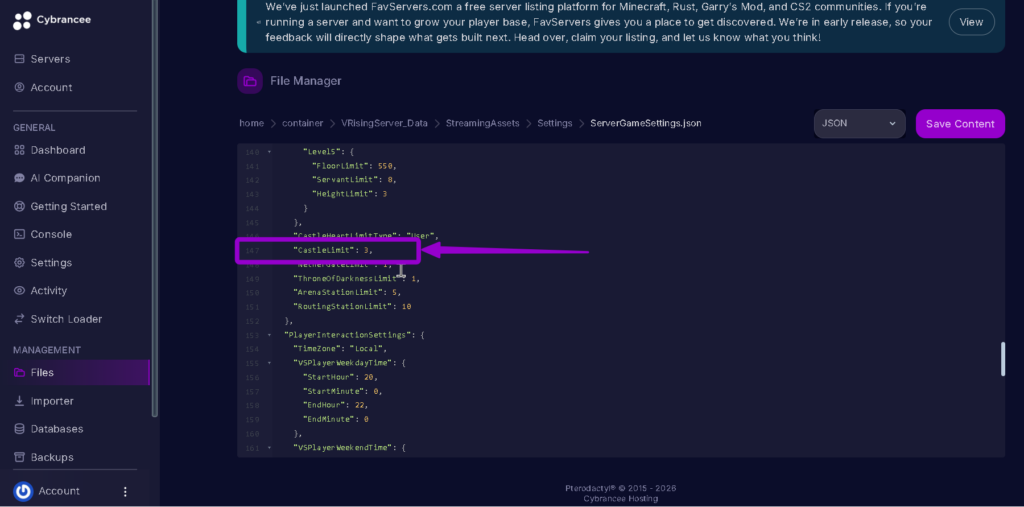Viewport: 1024px width, 507px height.
Task: Click the File Manager folder icon
Action: click(249, 81)
